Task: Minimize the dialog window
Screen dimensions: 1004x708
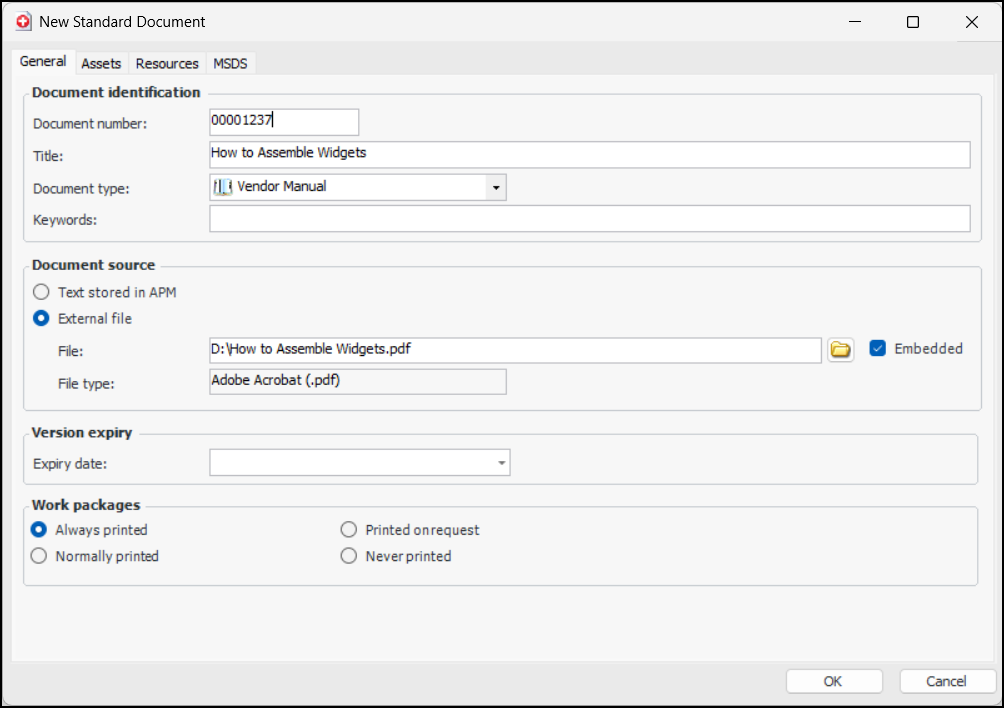Action: (853, 22)
